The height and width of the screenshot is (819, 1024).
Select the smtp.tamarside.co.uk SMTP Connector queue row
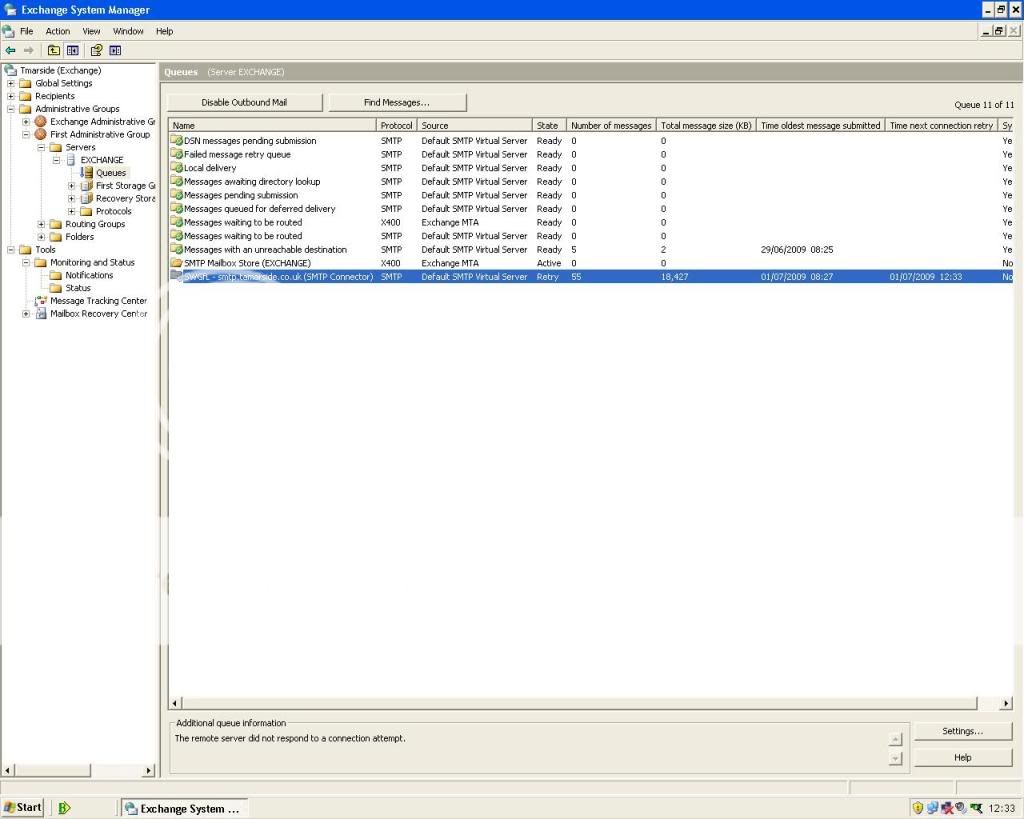(x=591, y=277)
